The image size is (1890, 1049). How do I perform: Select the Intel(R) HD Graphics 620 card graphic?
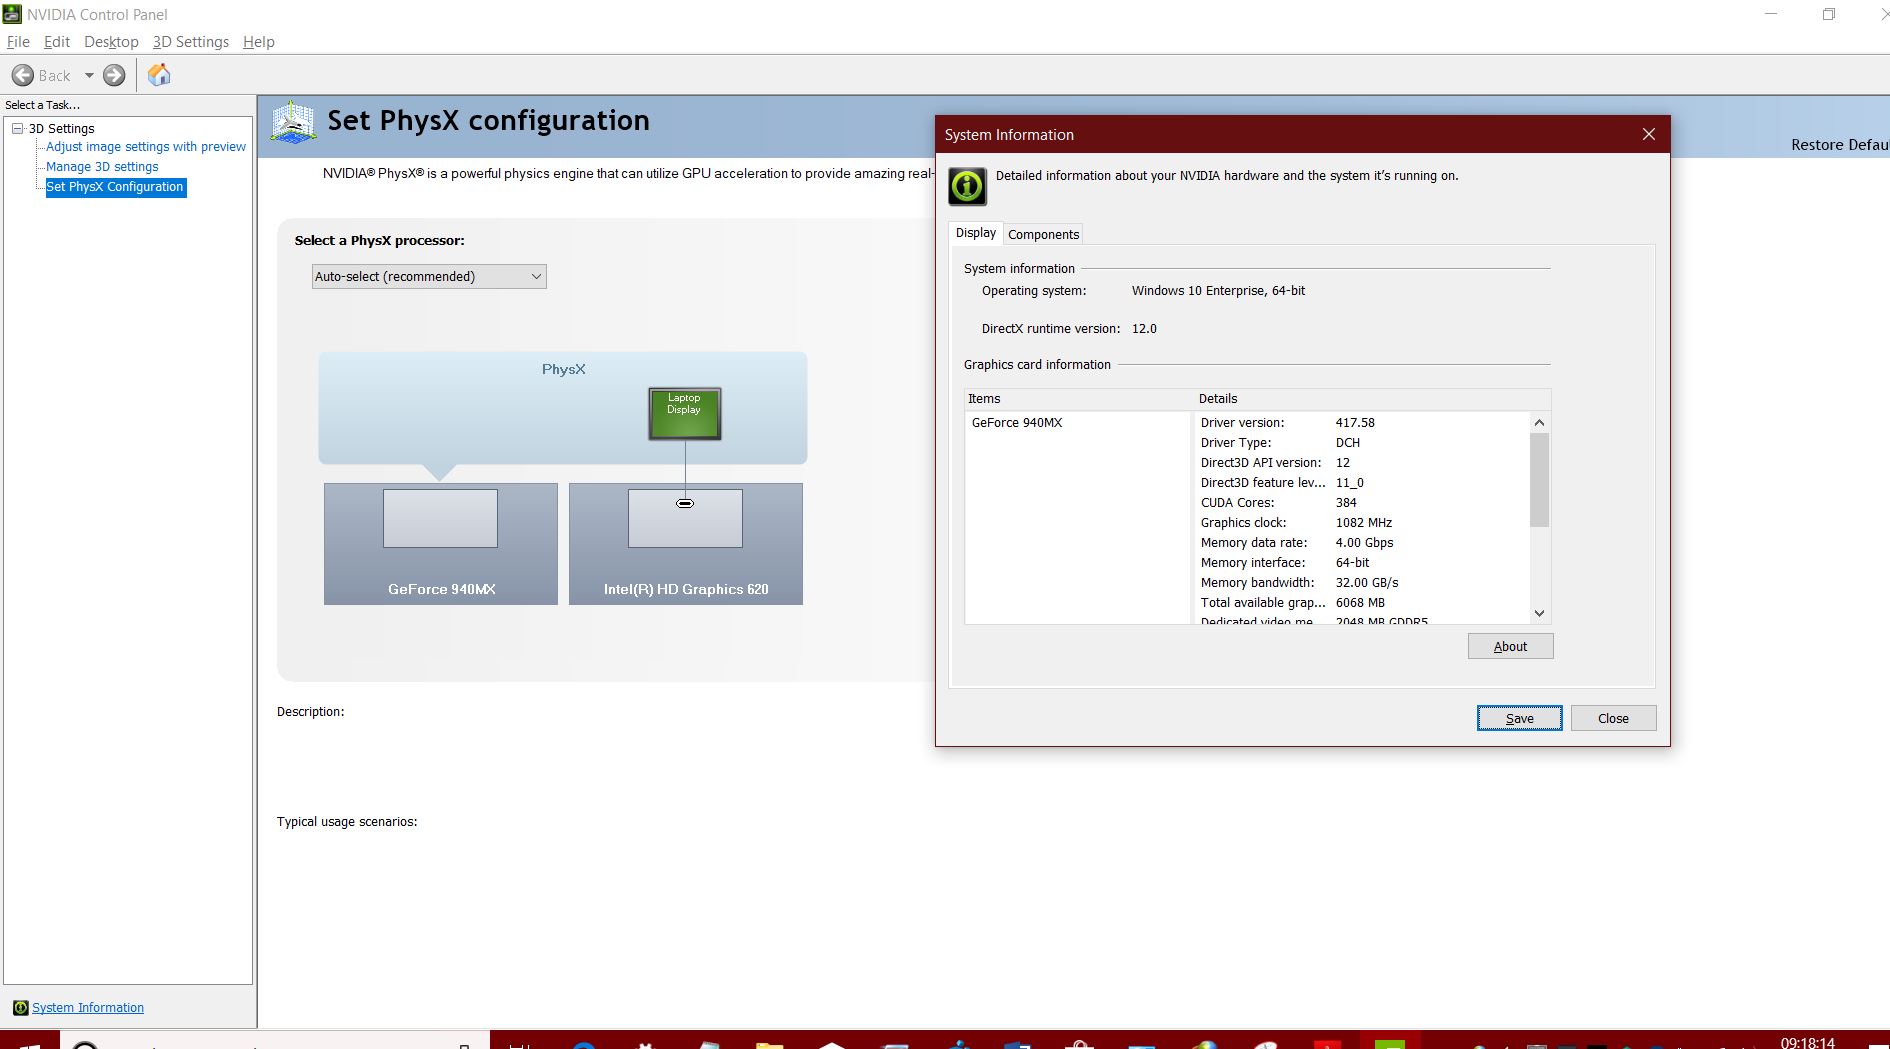(x=685, y=543)
